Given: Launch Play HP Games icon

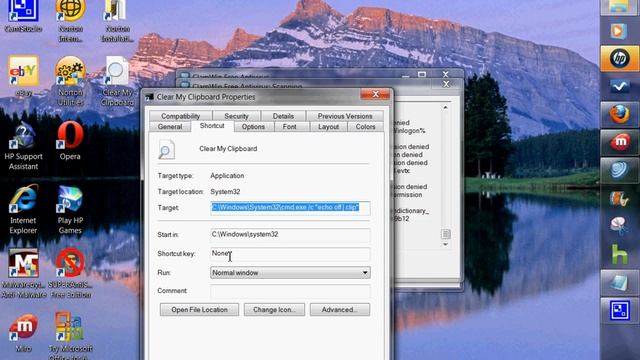Looking at the screenshot, I should click(x=70, y=210).
